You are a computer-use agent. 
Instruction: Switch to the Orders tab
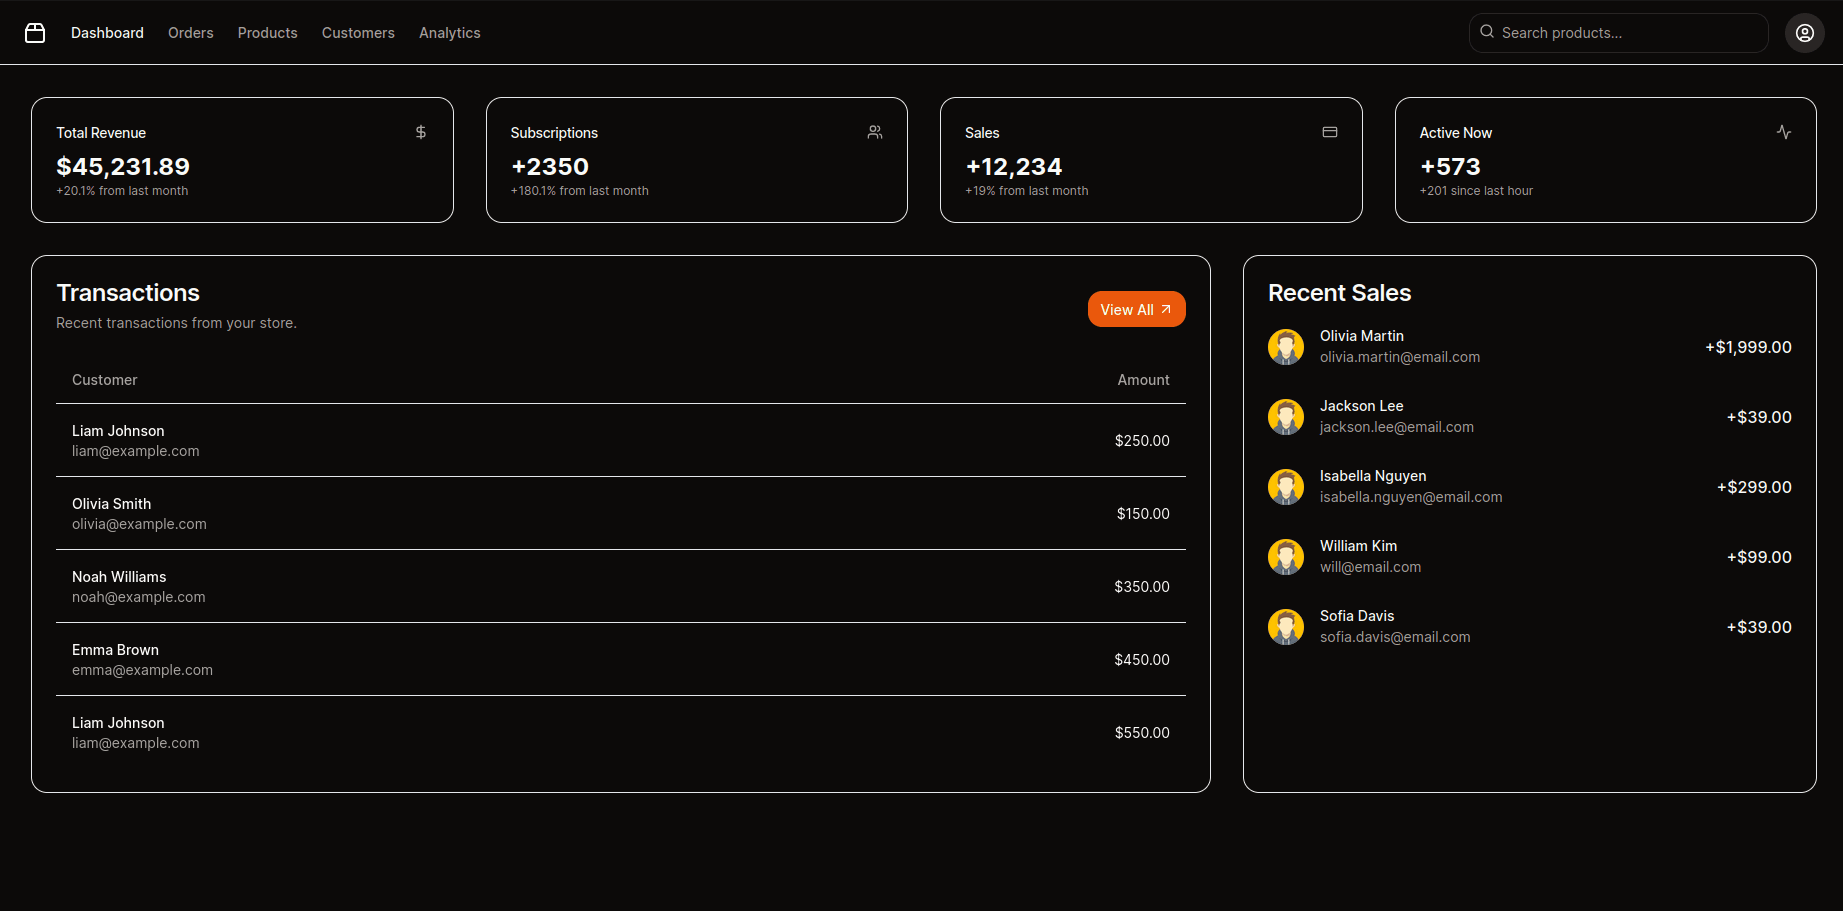pyautogui.click(x=190, y=32)
